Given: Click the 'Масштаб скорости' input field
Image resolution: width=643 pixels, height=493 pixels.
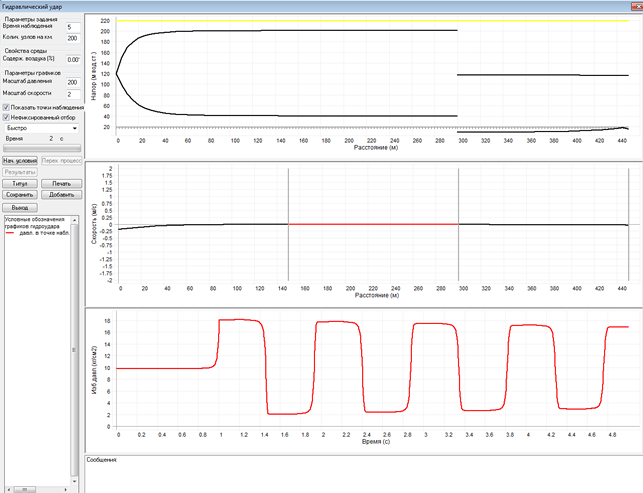Looking at the screenshot, I should tap(71, 93).
